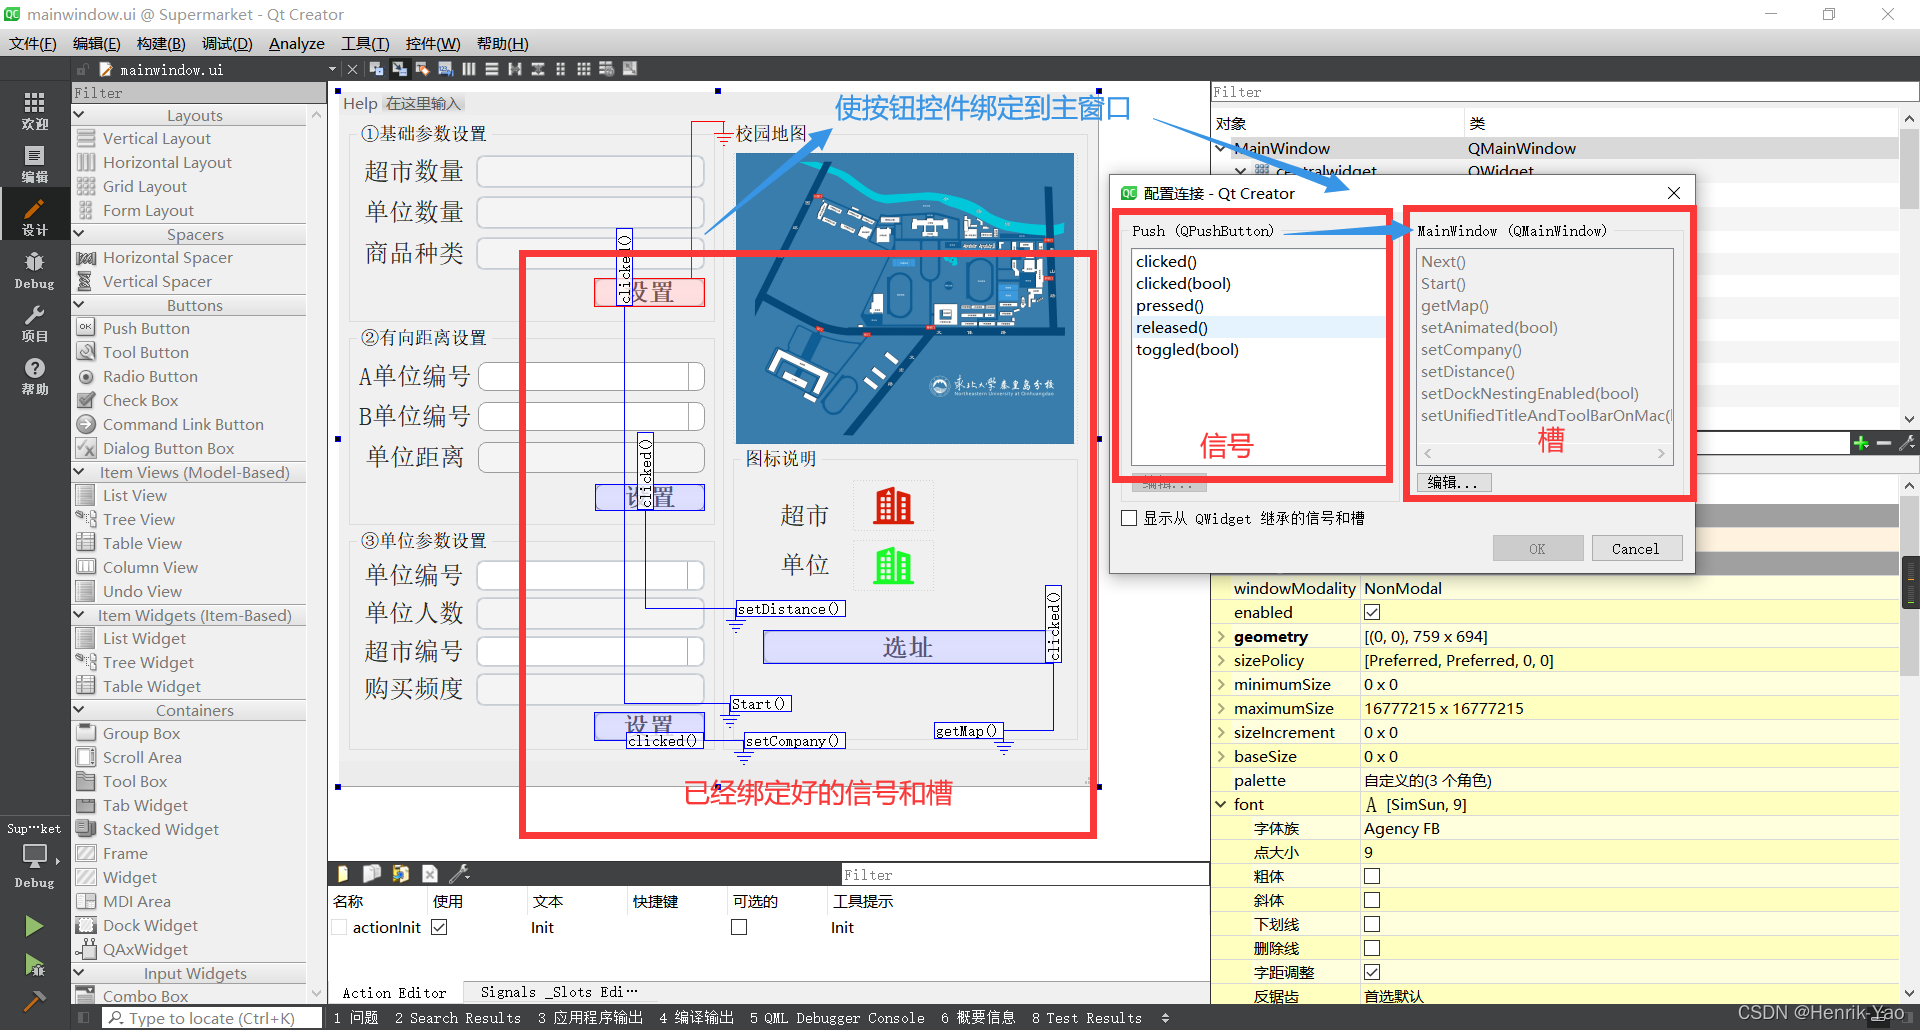Switch to the Action Editor tab
This screenshot has width=1920, height=1030.
pyautogui.click(x=394, y=993)
